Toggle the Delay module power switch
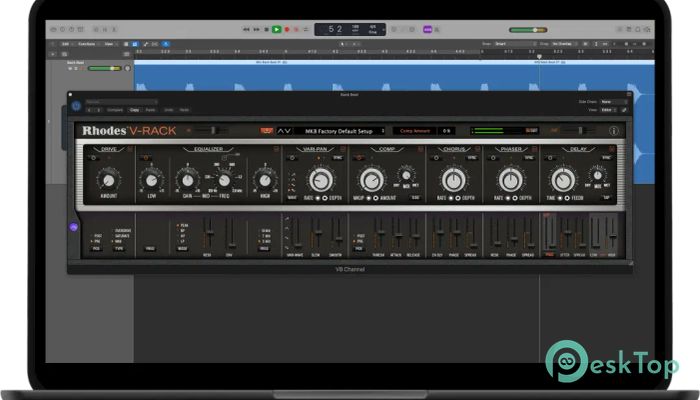The width and height of the screenshot is (700, 400). 550,158
